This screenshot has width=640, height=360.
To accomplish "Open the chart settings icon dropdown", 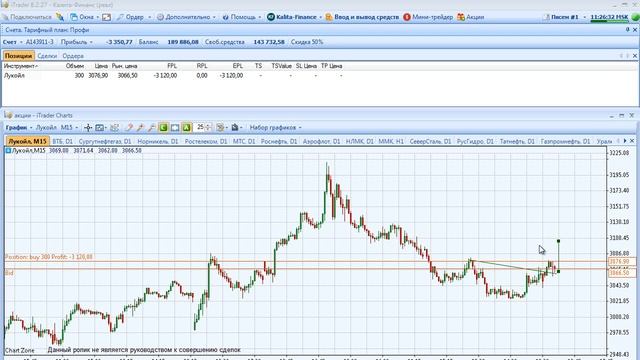I will [x=222, y=128].
